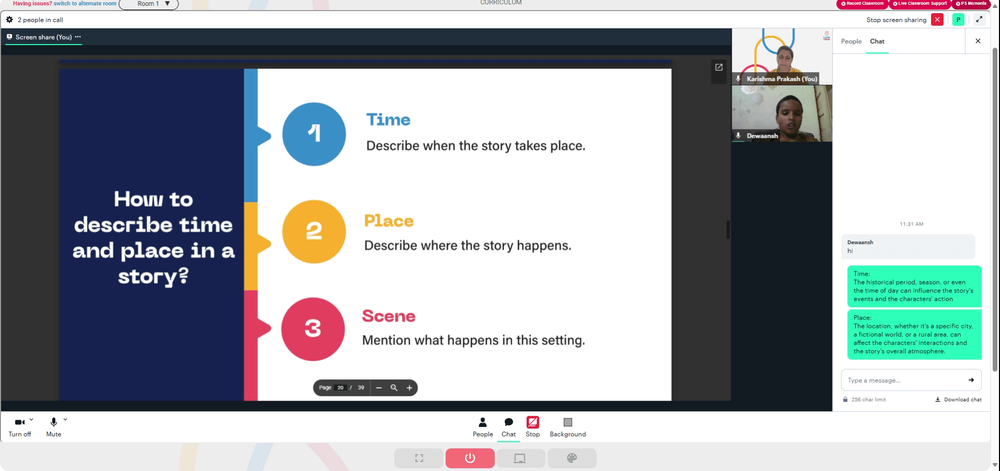Switch to the People tab
Image resolution: width=1000 pixels, height=471 pixels.
pyautogui.click(x=851, y=41)
